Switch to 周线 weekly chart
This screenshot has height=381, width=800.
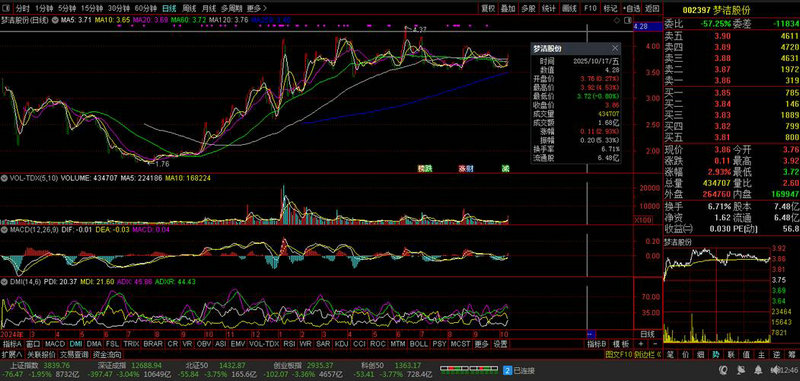pyautogui.click(x=189, y=8)
